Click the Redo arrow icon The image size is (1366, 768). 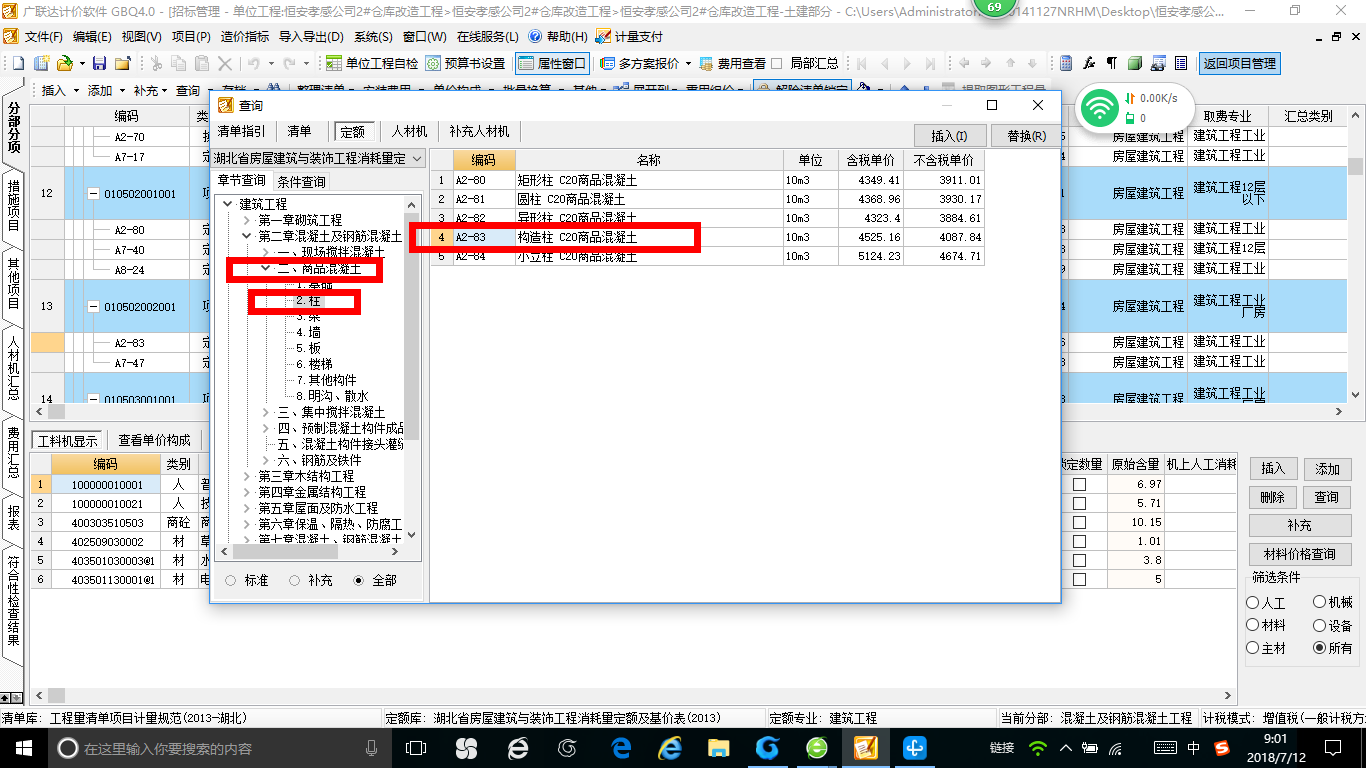click(290, 63)
